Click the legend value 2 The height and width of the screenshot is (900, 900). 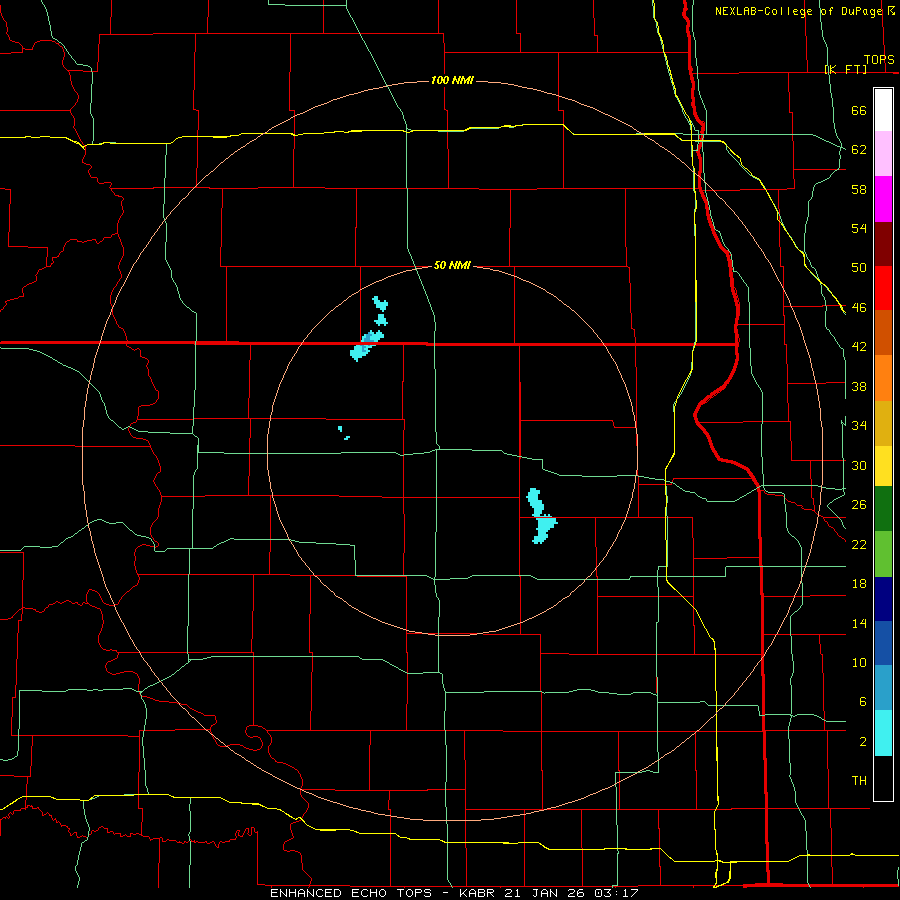tap(862, 742)
